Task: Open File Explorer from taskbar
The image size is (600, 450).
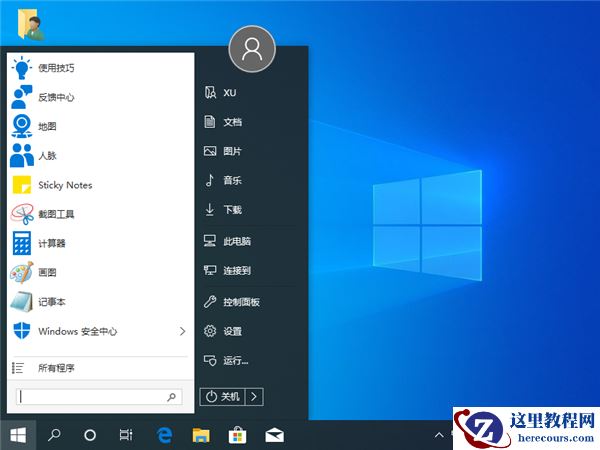Action: point(201,435)
